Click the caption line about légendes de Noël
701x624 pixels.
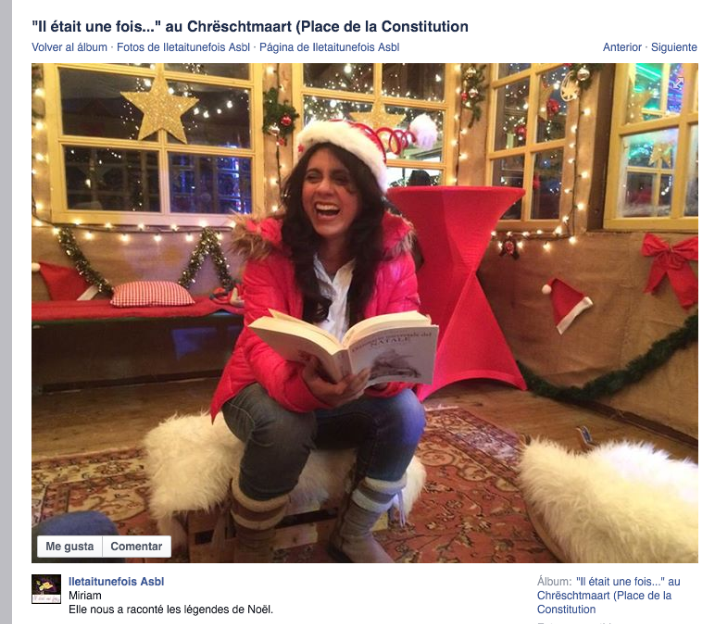pyautogui.click(x=170, y=609)
